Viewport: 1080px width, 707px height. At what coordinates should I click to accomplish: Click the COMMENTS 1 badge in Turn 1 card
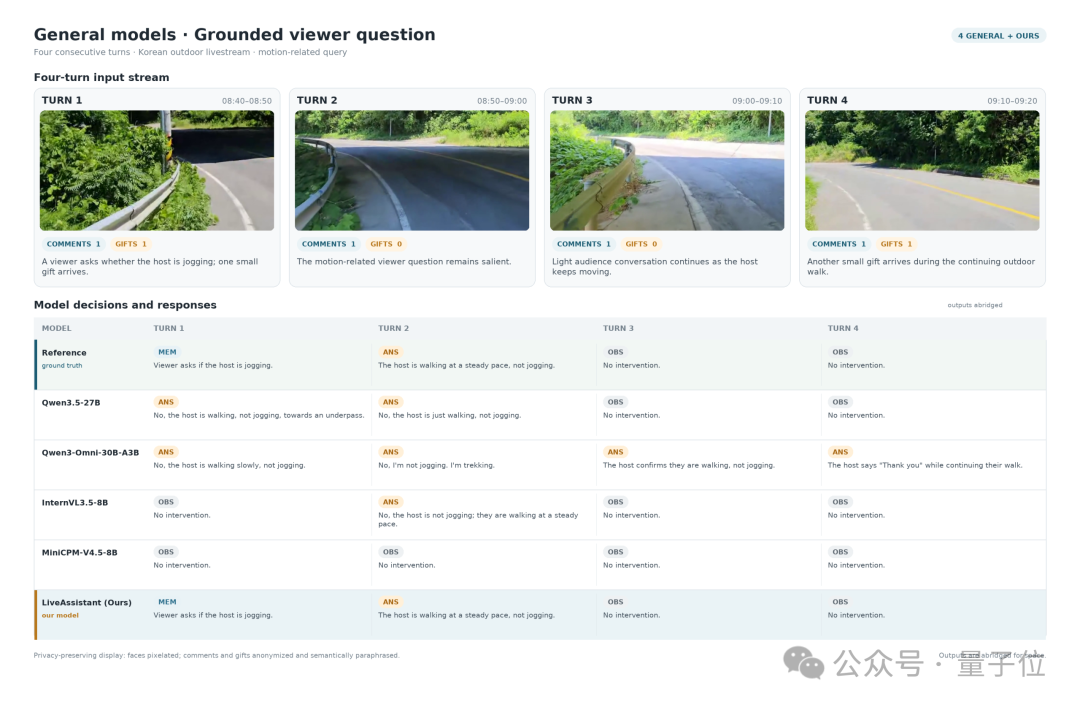pos(74,244)
